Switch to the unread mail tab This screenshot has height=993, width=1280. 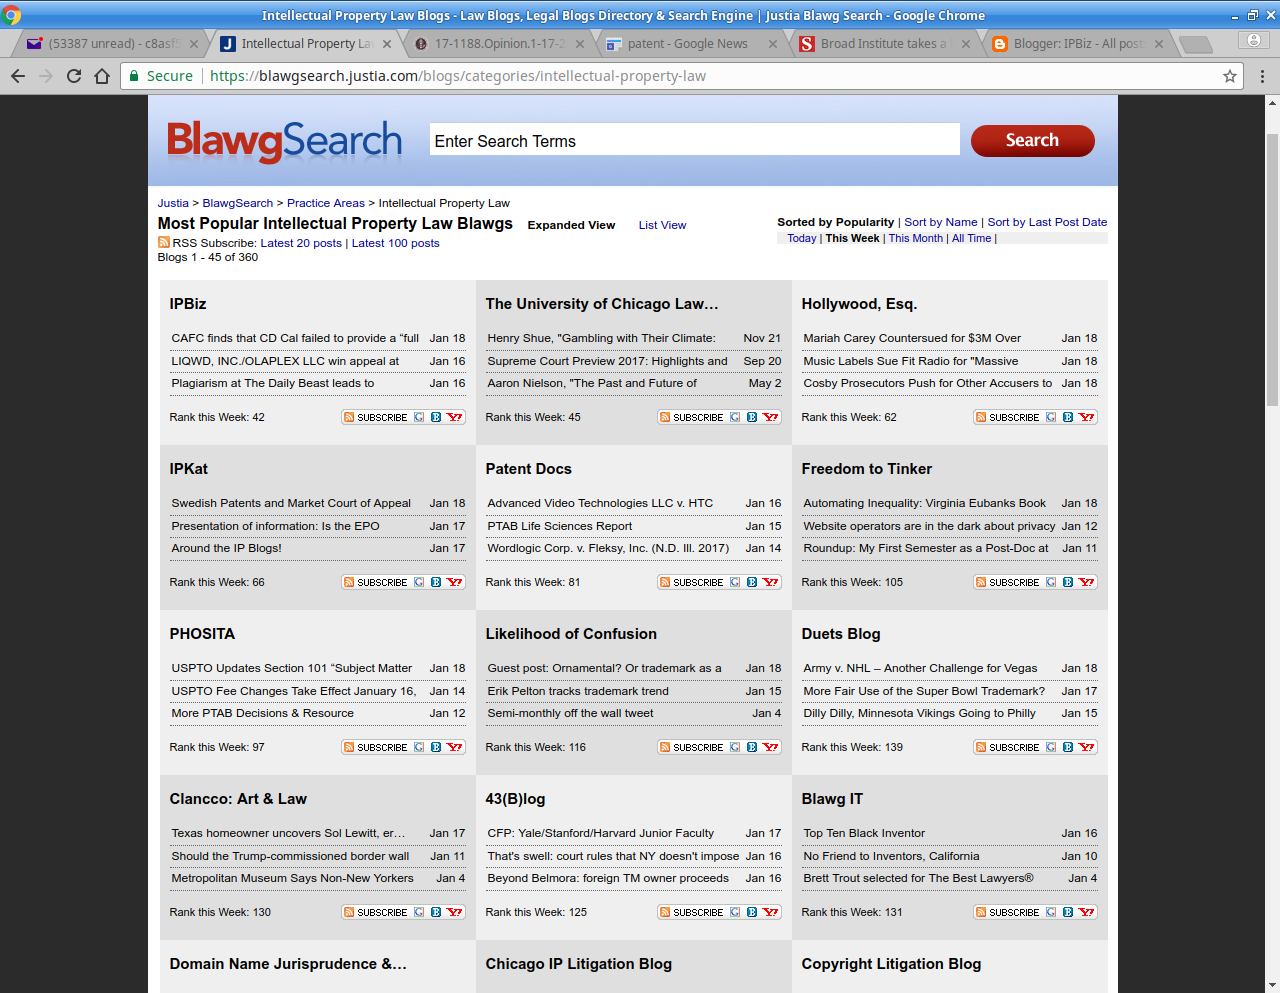point(113,44)
